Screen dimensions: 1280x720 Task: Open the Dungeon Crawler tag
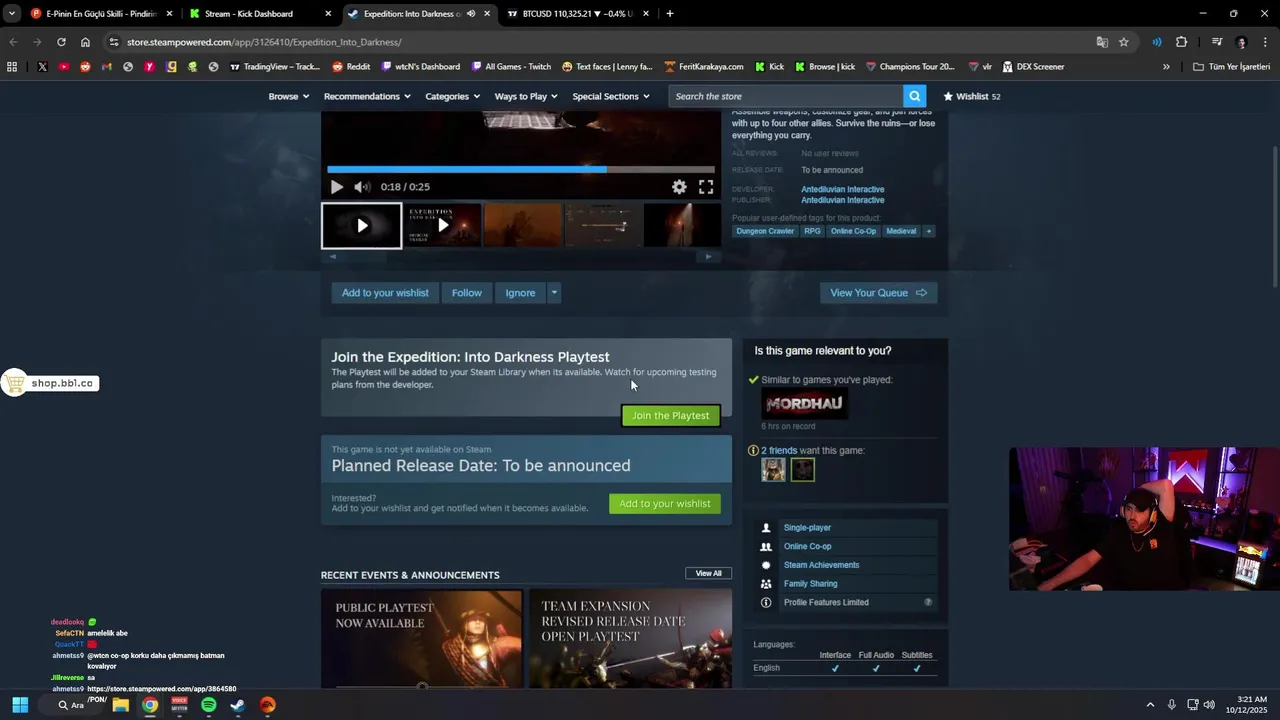[x=765, y=231]
